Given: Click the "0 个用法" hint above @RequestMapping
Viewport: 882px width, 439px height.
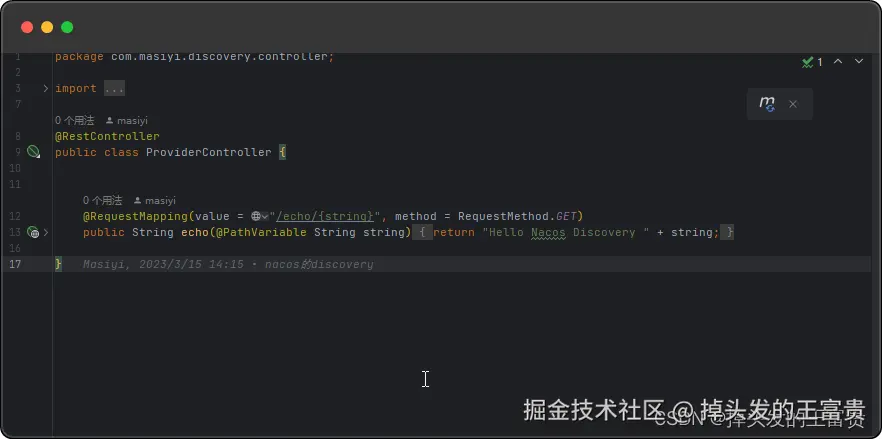Looking at the screenshot, I should 102,200.
